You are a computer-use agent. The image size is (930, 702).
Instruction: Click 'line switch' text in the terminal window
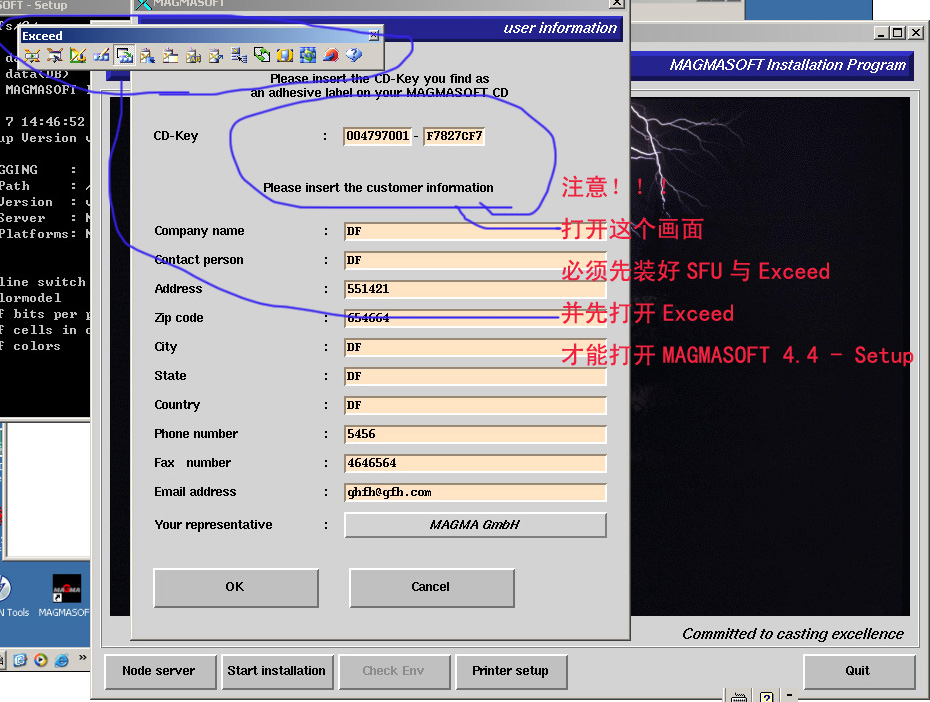(x=43, y=282)
